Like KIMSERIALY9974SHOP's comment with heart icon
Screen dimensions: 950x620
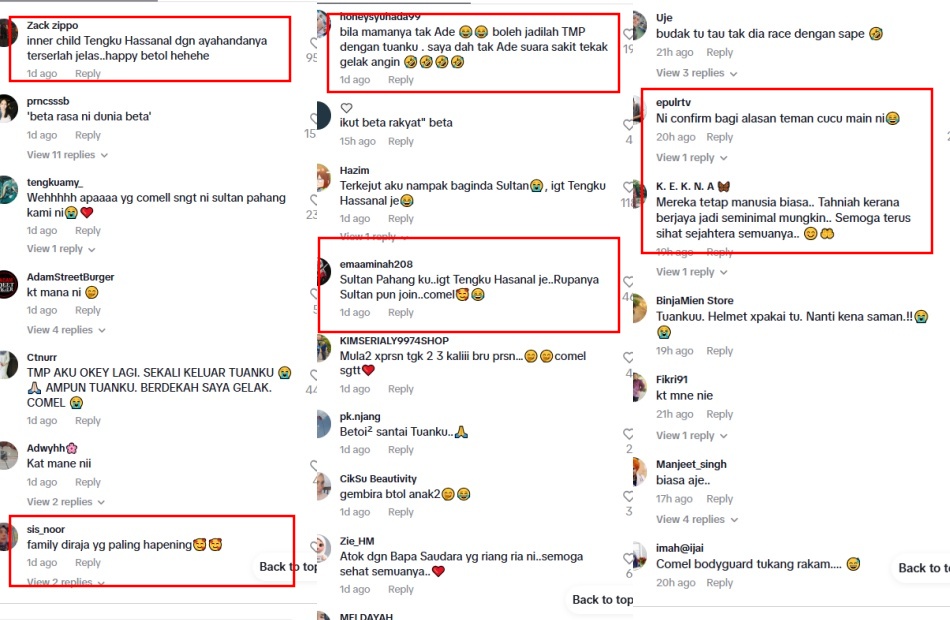pyautogui.click(x=628, y=358)
